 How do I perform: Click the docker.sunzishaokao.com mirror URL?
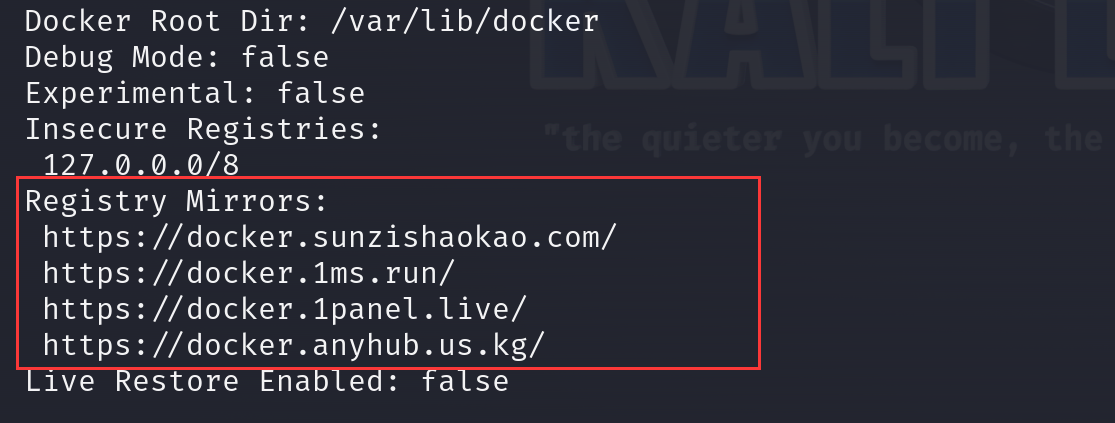tap(329, 237)
